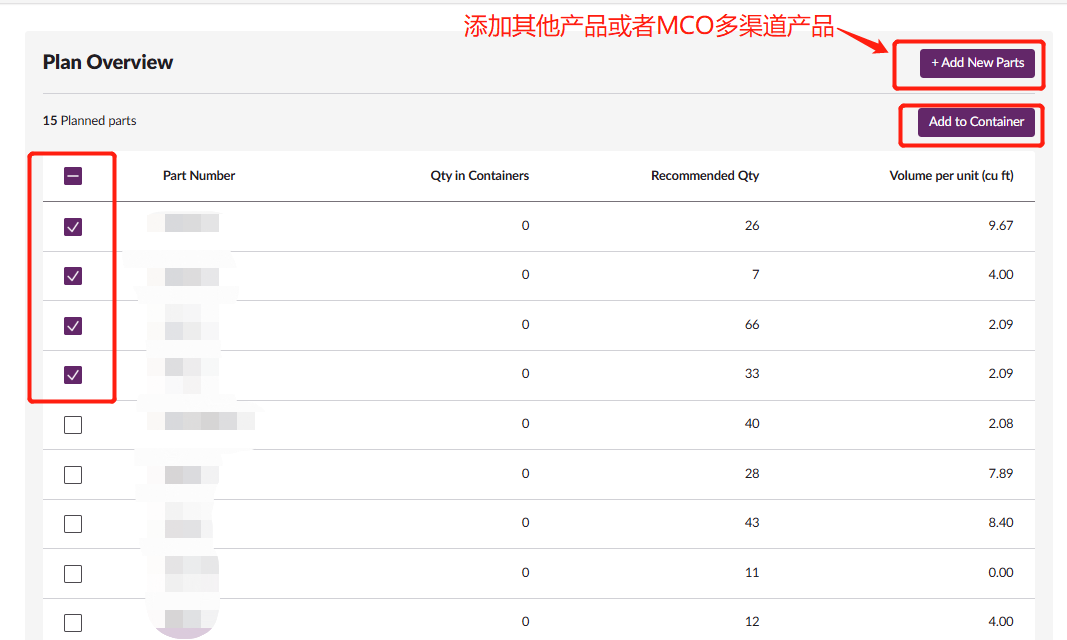This screenshot has width=1067, height=640.
Task: Sort by Volume per unit (cu ft) column
Action: tap(951, 175)
